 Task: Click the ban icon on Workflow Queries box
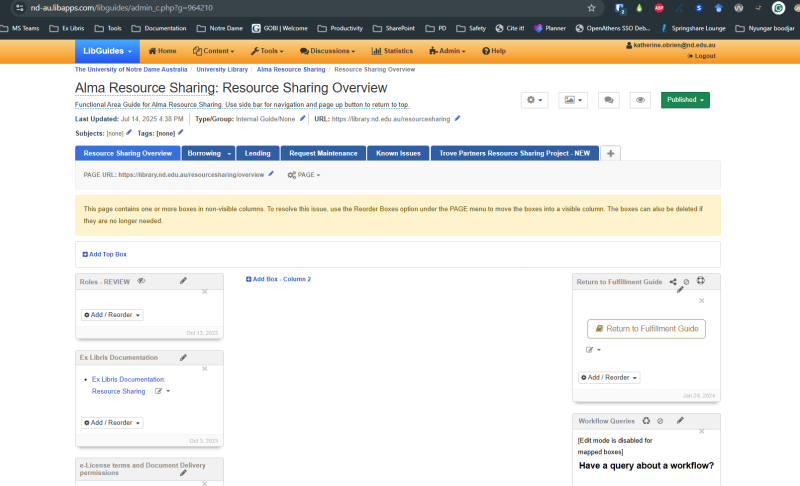tap(660, 421)
